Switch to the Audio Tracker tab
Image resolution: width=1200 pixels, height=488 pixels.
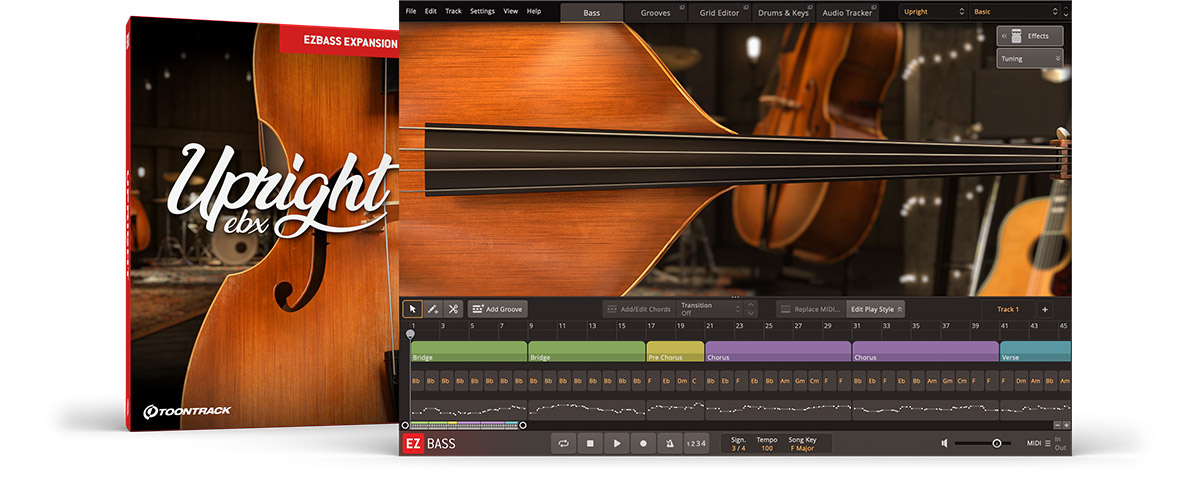tap(849, 12)
